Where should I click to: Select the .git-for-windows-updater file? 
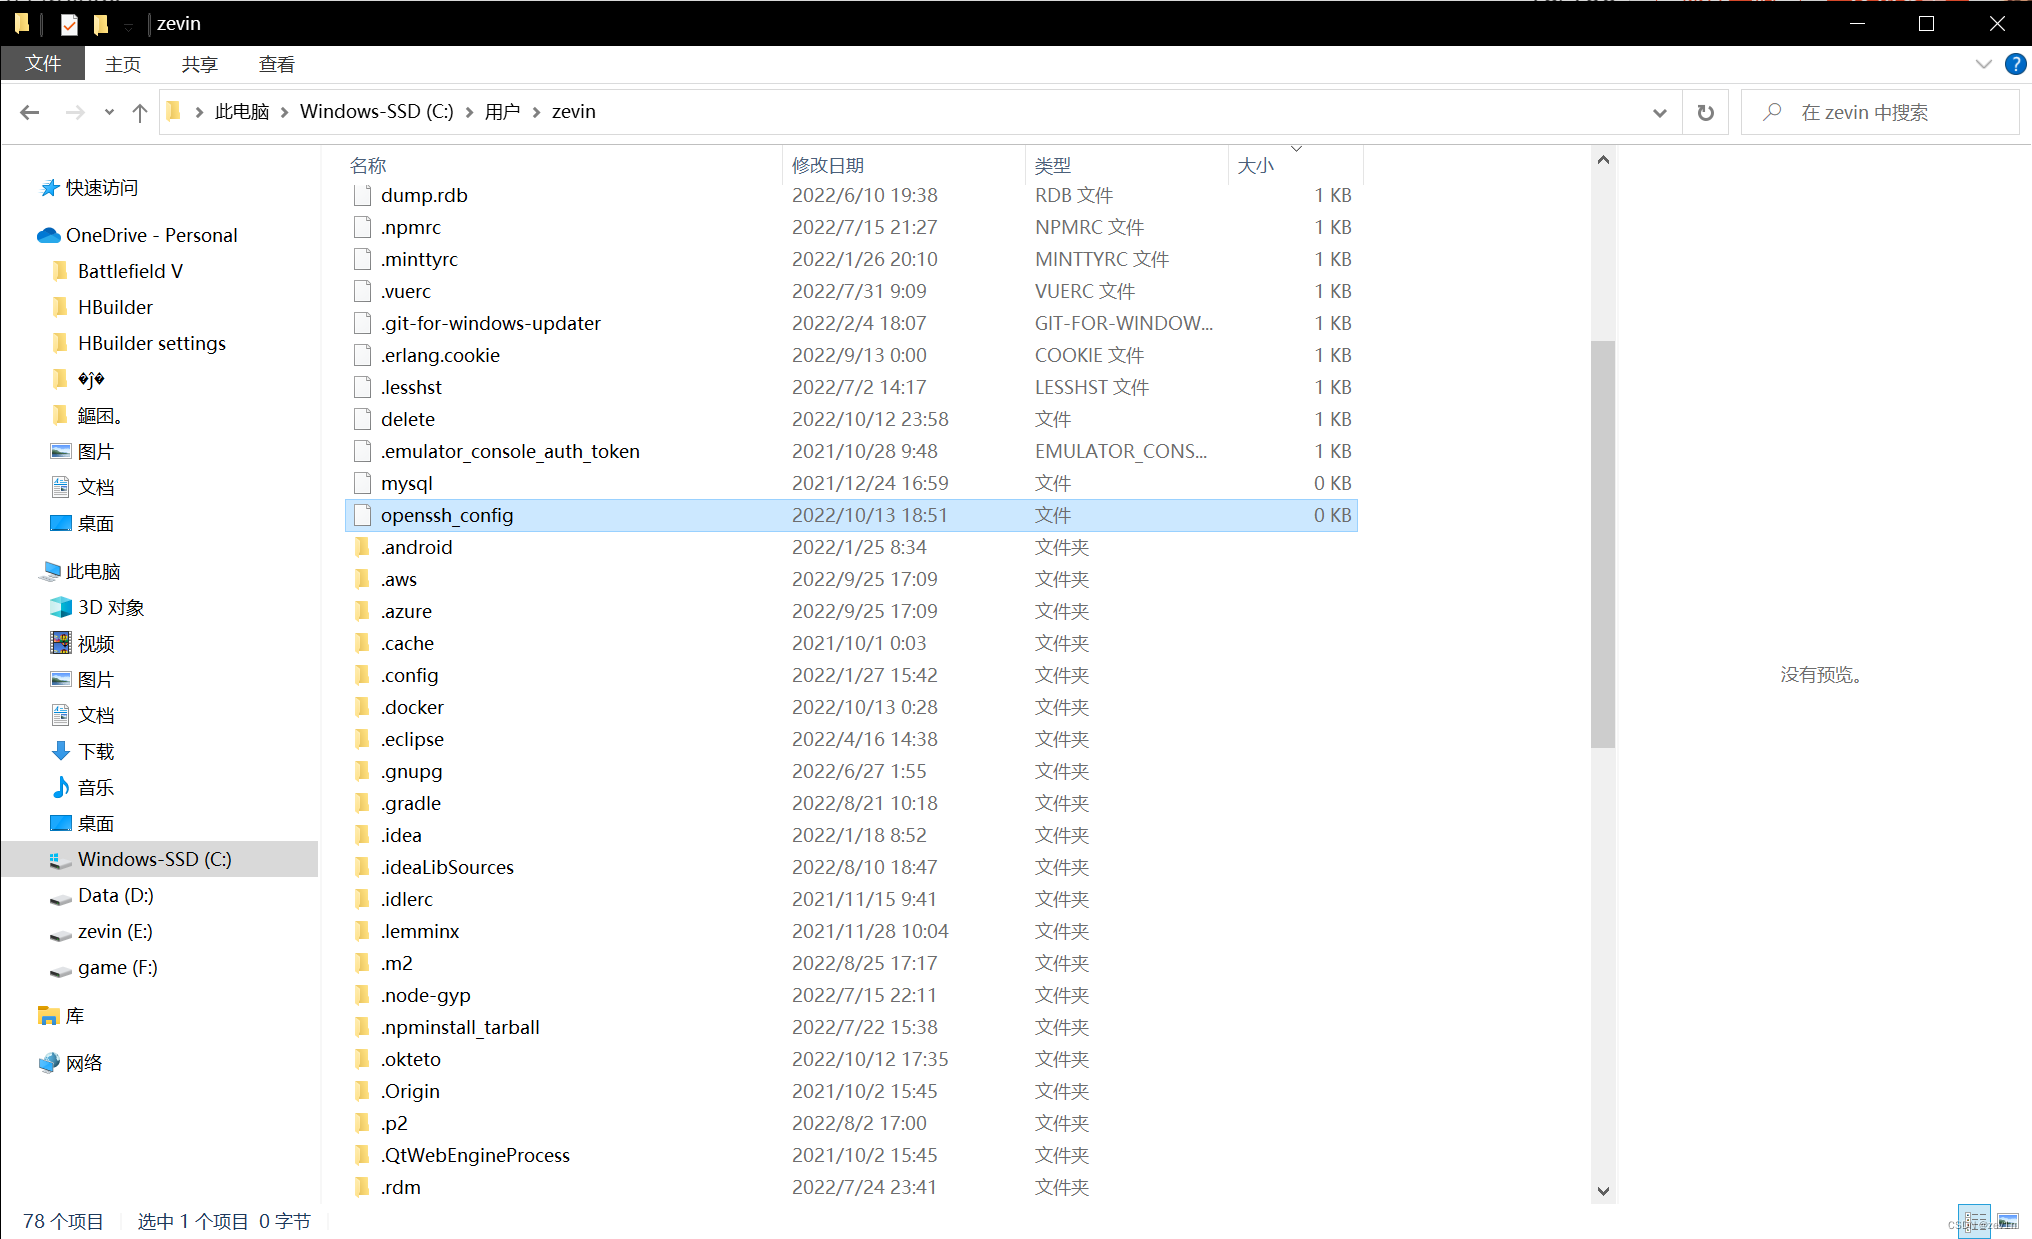pos(851,323)
